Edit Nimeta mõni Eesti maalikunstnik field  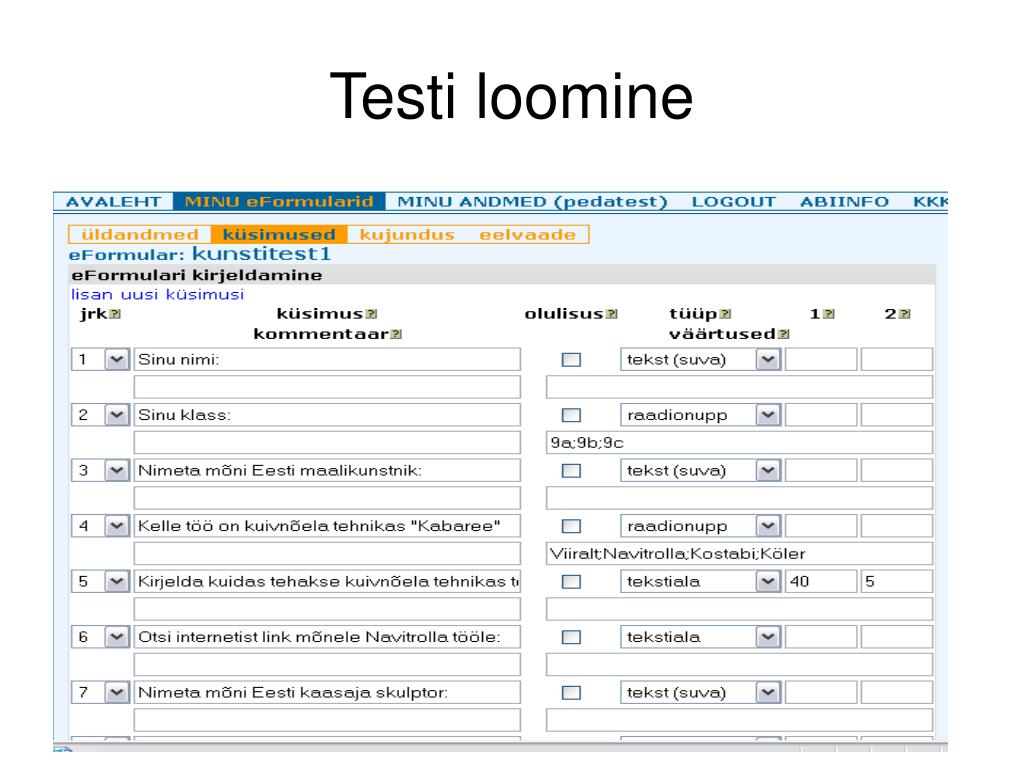(x=327, y=471)
